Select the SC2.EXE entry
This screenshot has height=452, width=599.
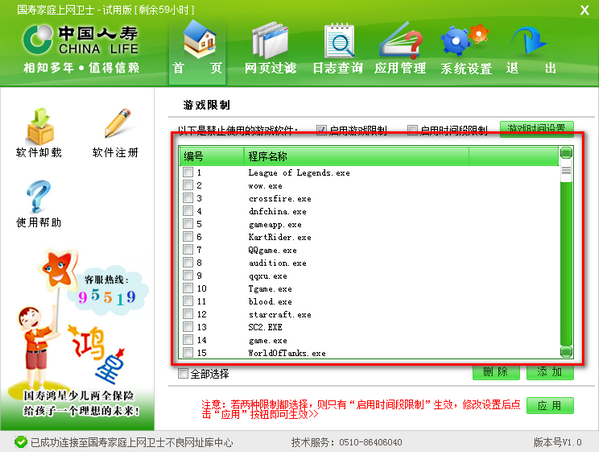[266, 327]
